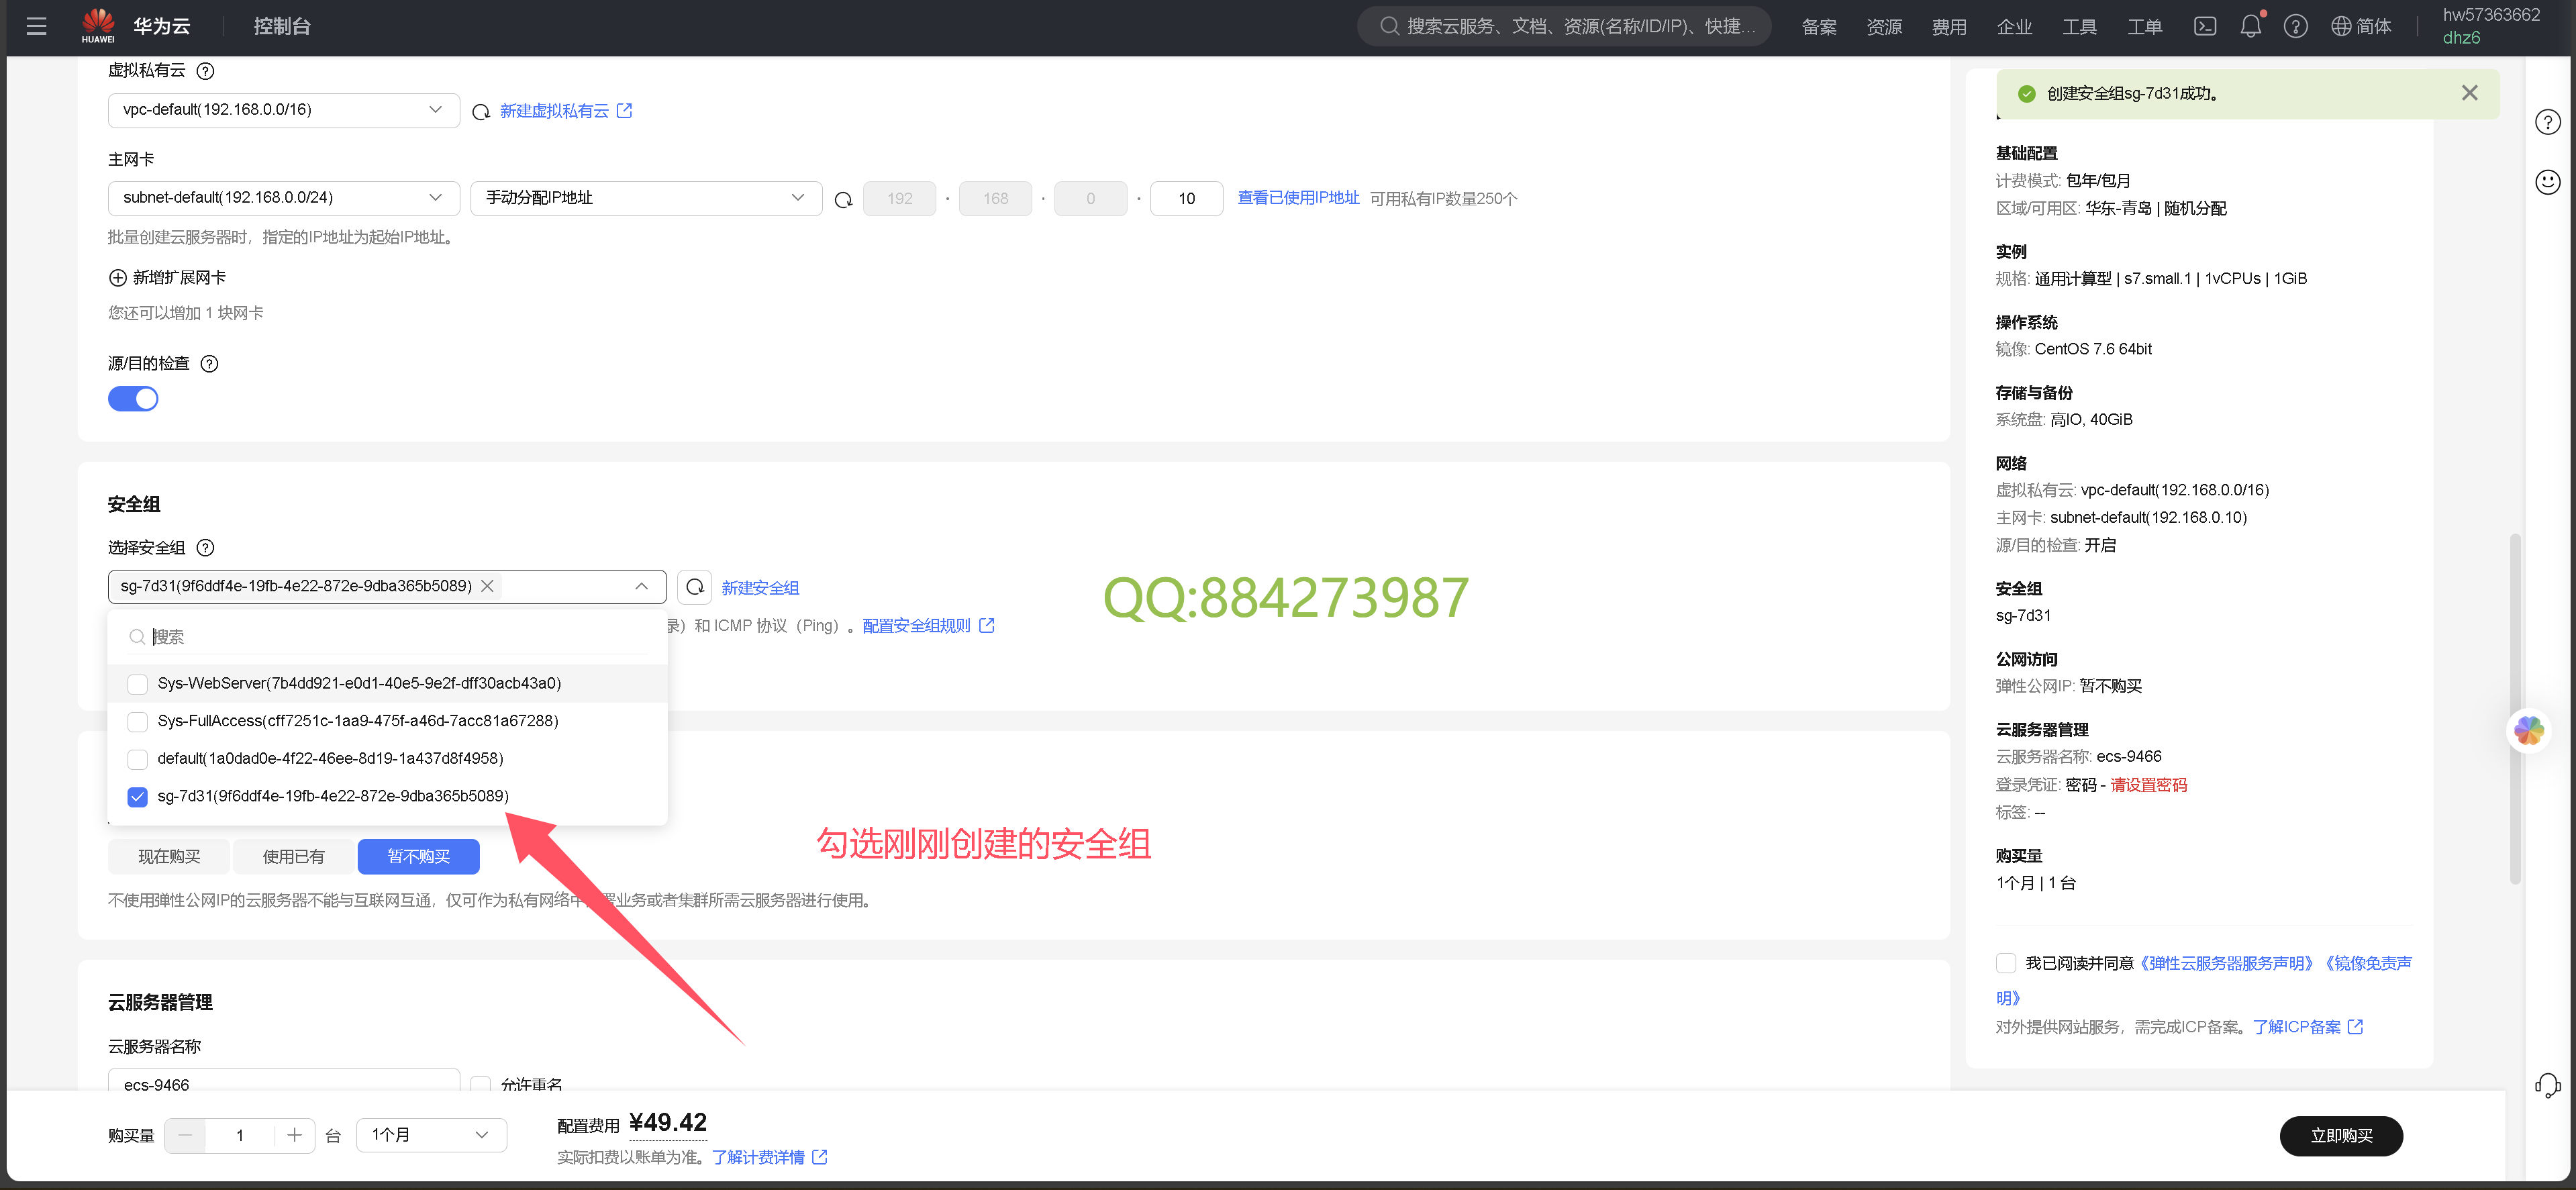The width and height of the screenshot is (2576, 1190).
Task: Increase the purchase quantity
Action: [294, 1135]
